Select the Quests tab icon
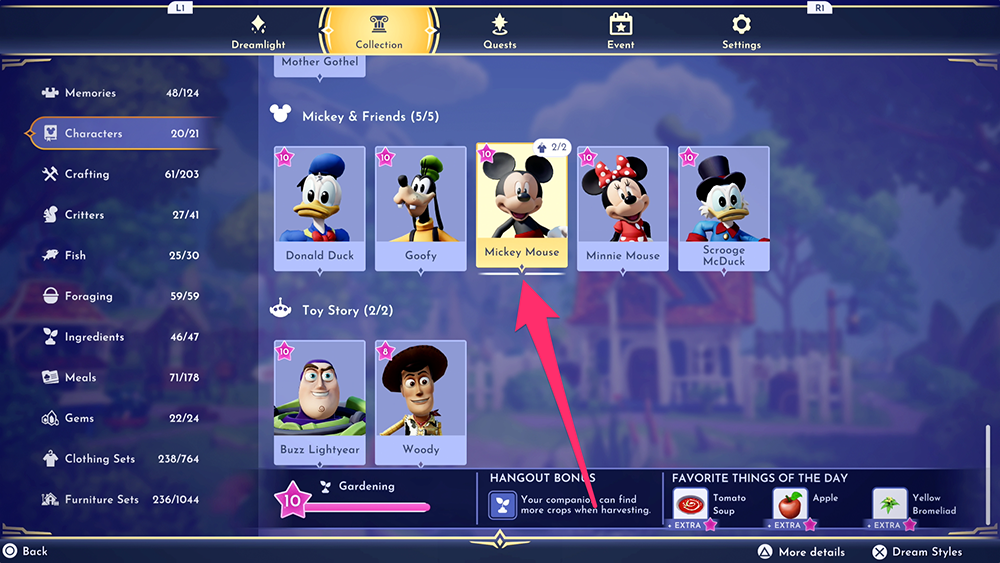The image size is (1000, 563). coord(500,24)
